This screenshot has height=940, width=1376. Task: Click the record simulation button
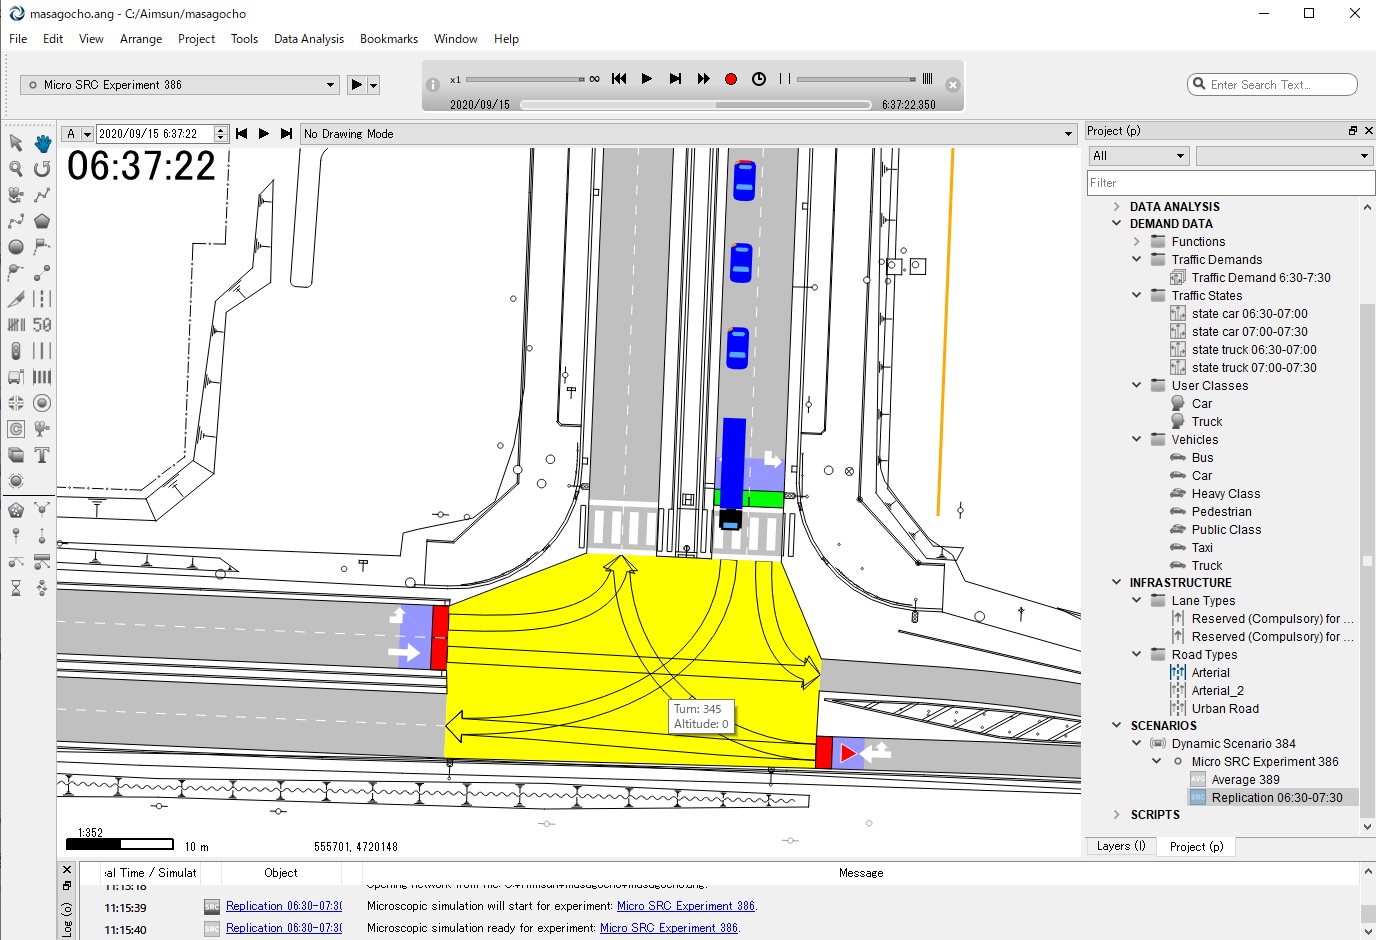(x=731, y=79)
